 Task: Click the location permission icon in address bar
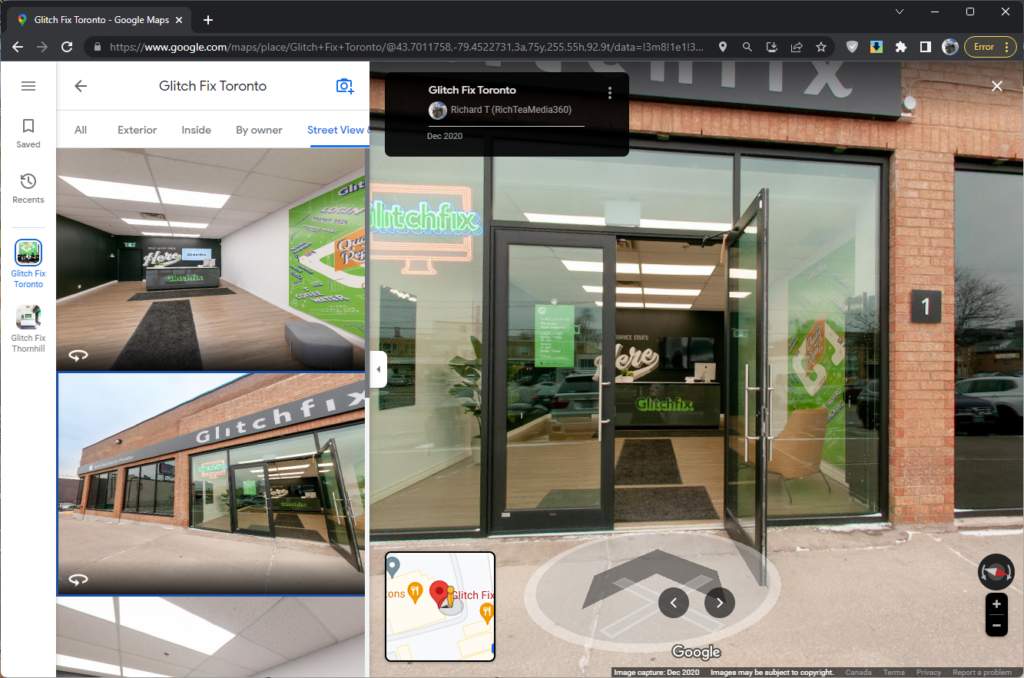pos(722,47)
